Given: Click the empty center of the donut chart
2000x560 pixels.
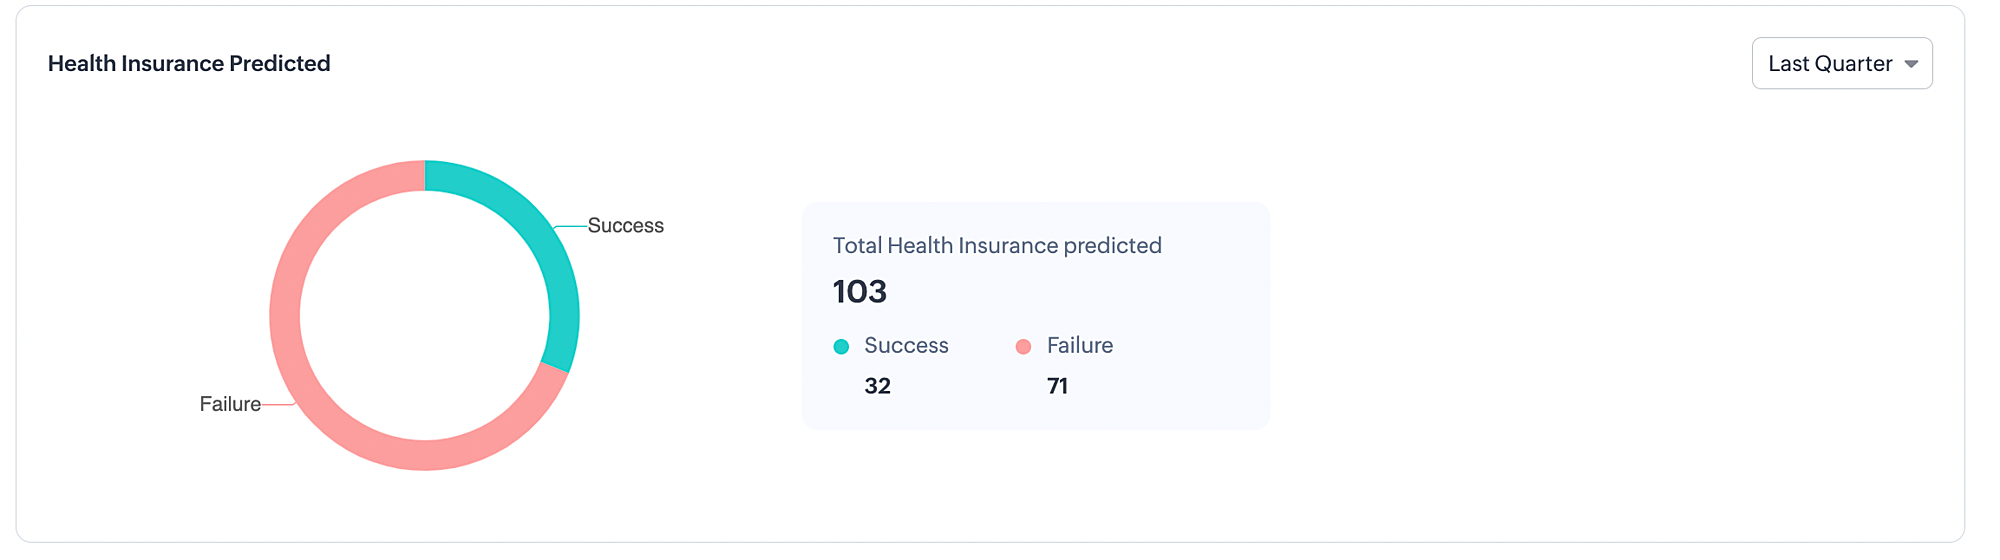Looking at the screenshot, I should 425,316.
